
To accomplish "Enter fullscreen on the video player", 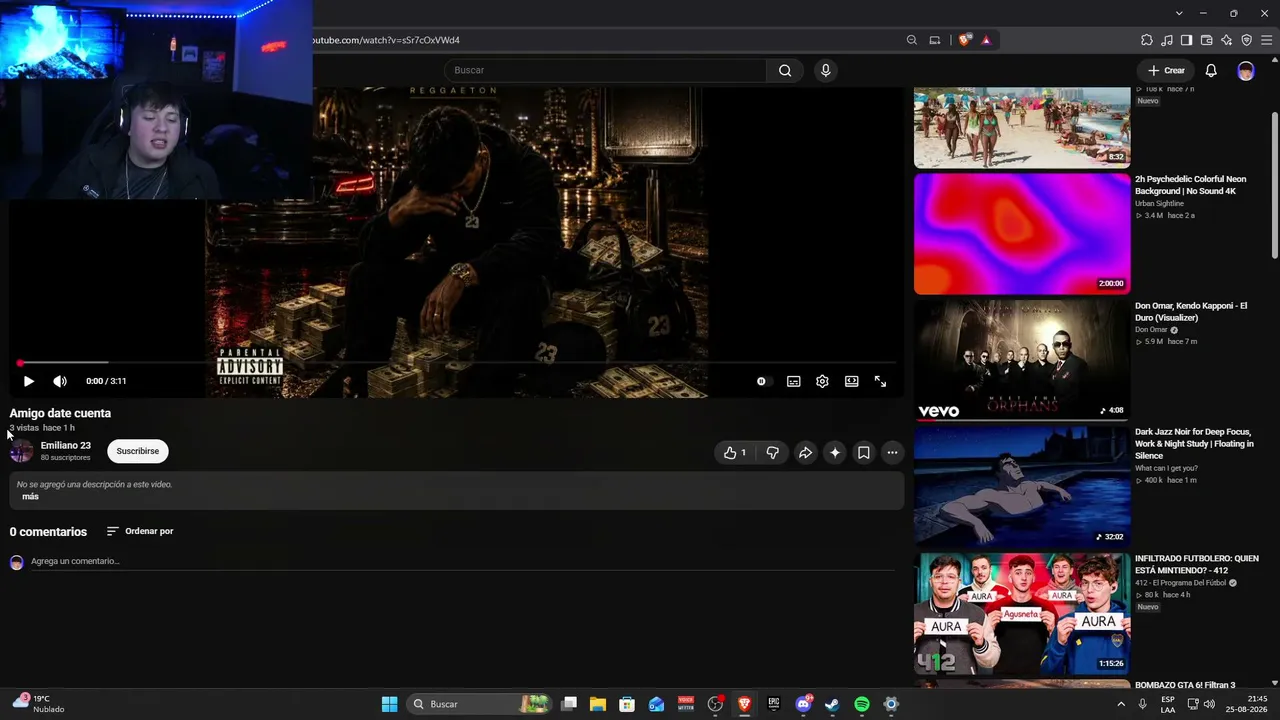I will click(x=880, y=381).
